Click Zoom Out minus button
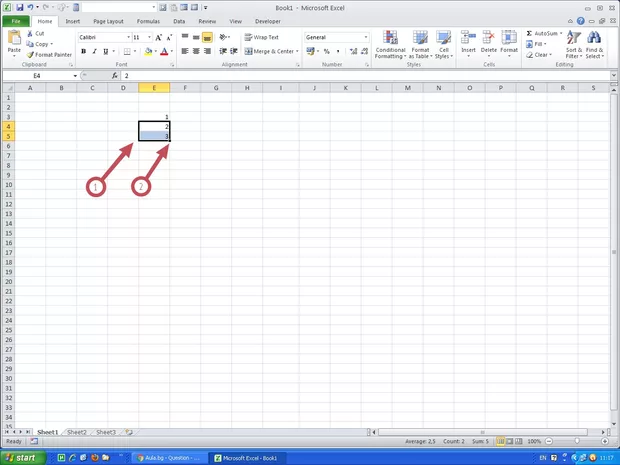 click(549, 441)
